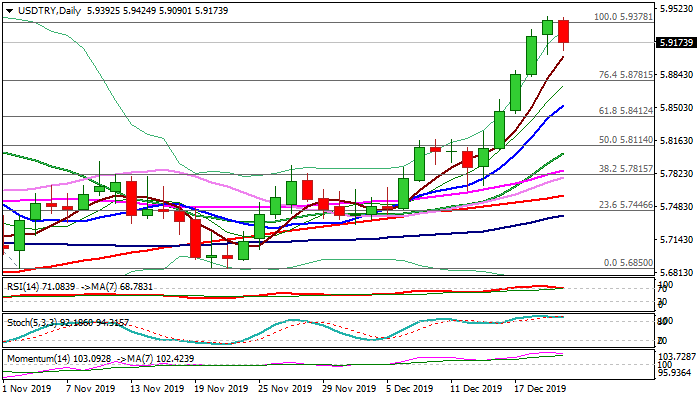
Task: Click the 5.74830 price axis label
Action: 677,207
